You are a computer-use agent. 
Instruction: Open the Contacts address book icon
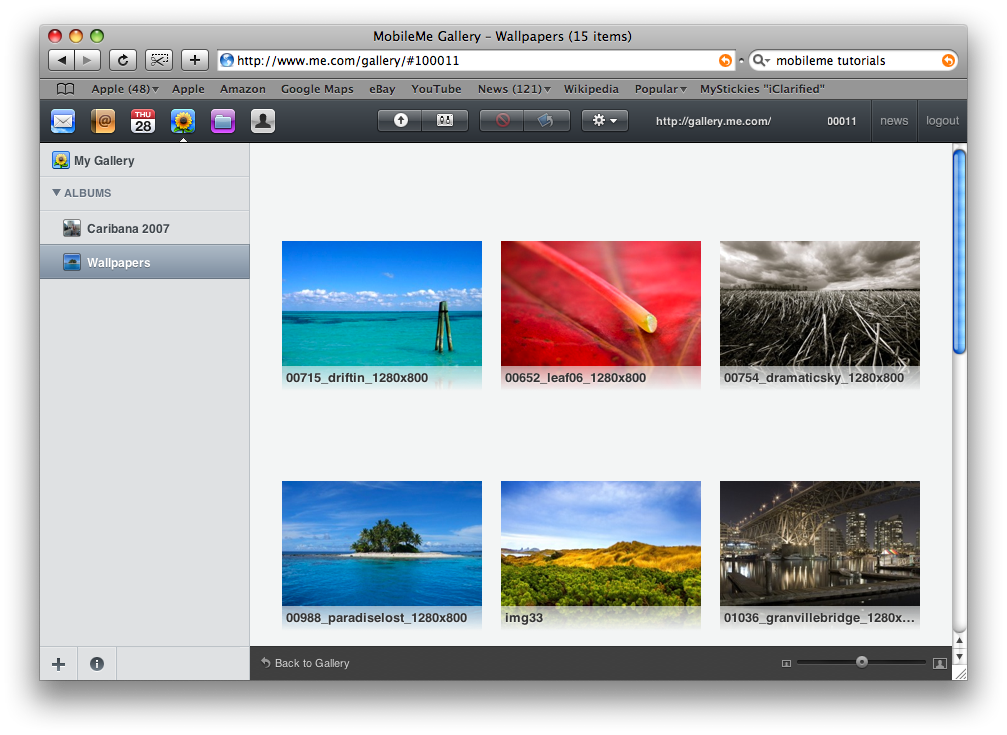[x=103, y=121]
